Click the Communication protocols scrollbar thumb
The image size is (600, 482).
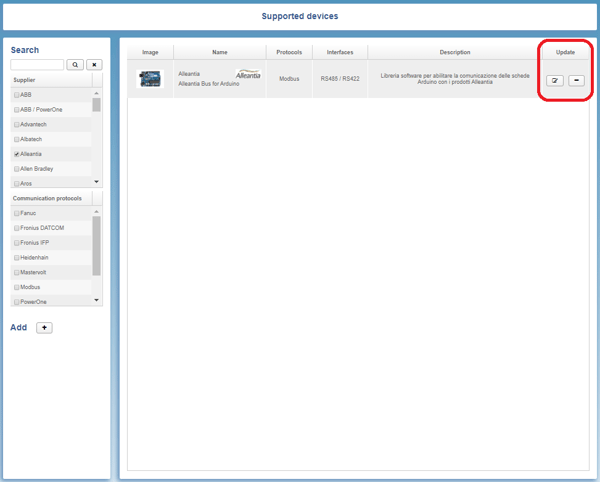(96, 246)
